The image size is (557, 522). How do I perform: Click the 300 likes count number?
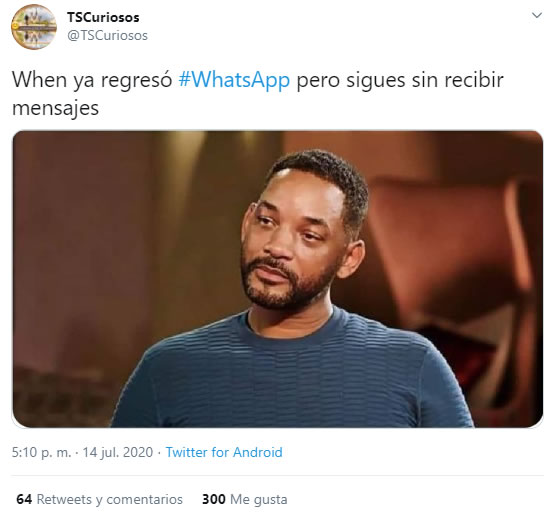click(x=213, y=499)
